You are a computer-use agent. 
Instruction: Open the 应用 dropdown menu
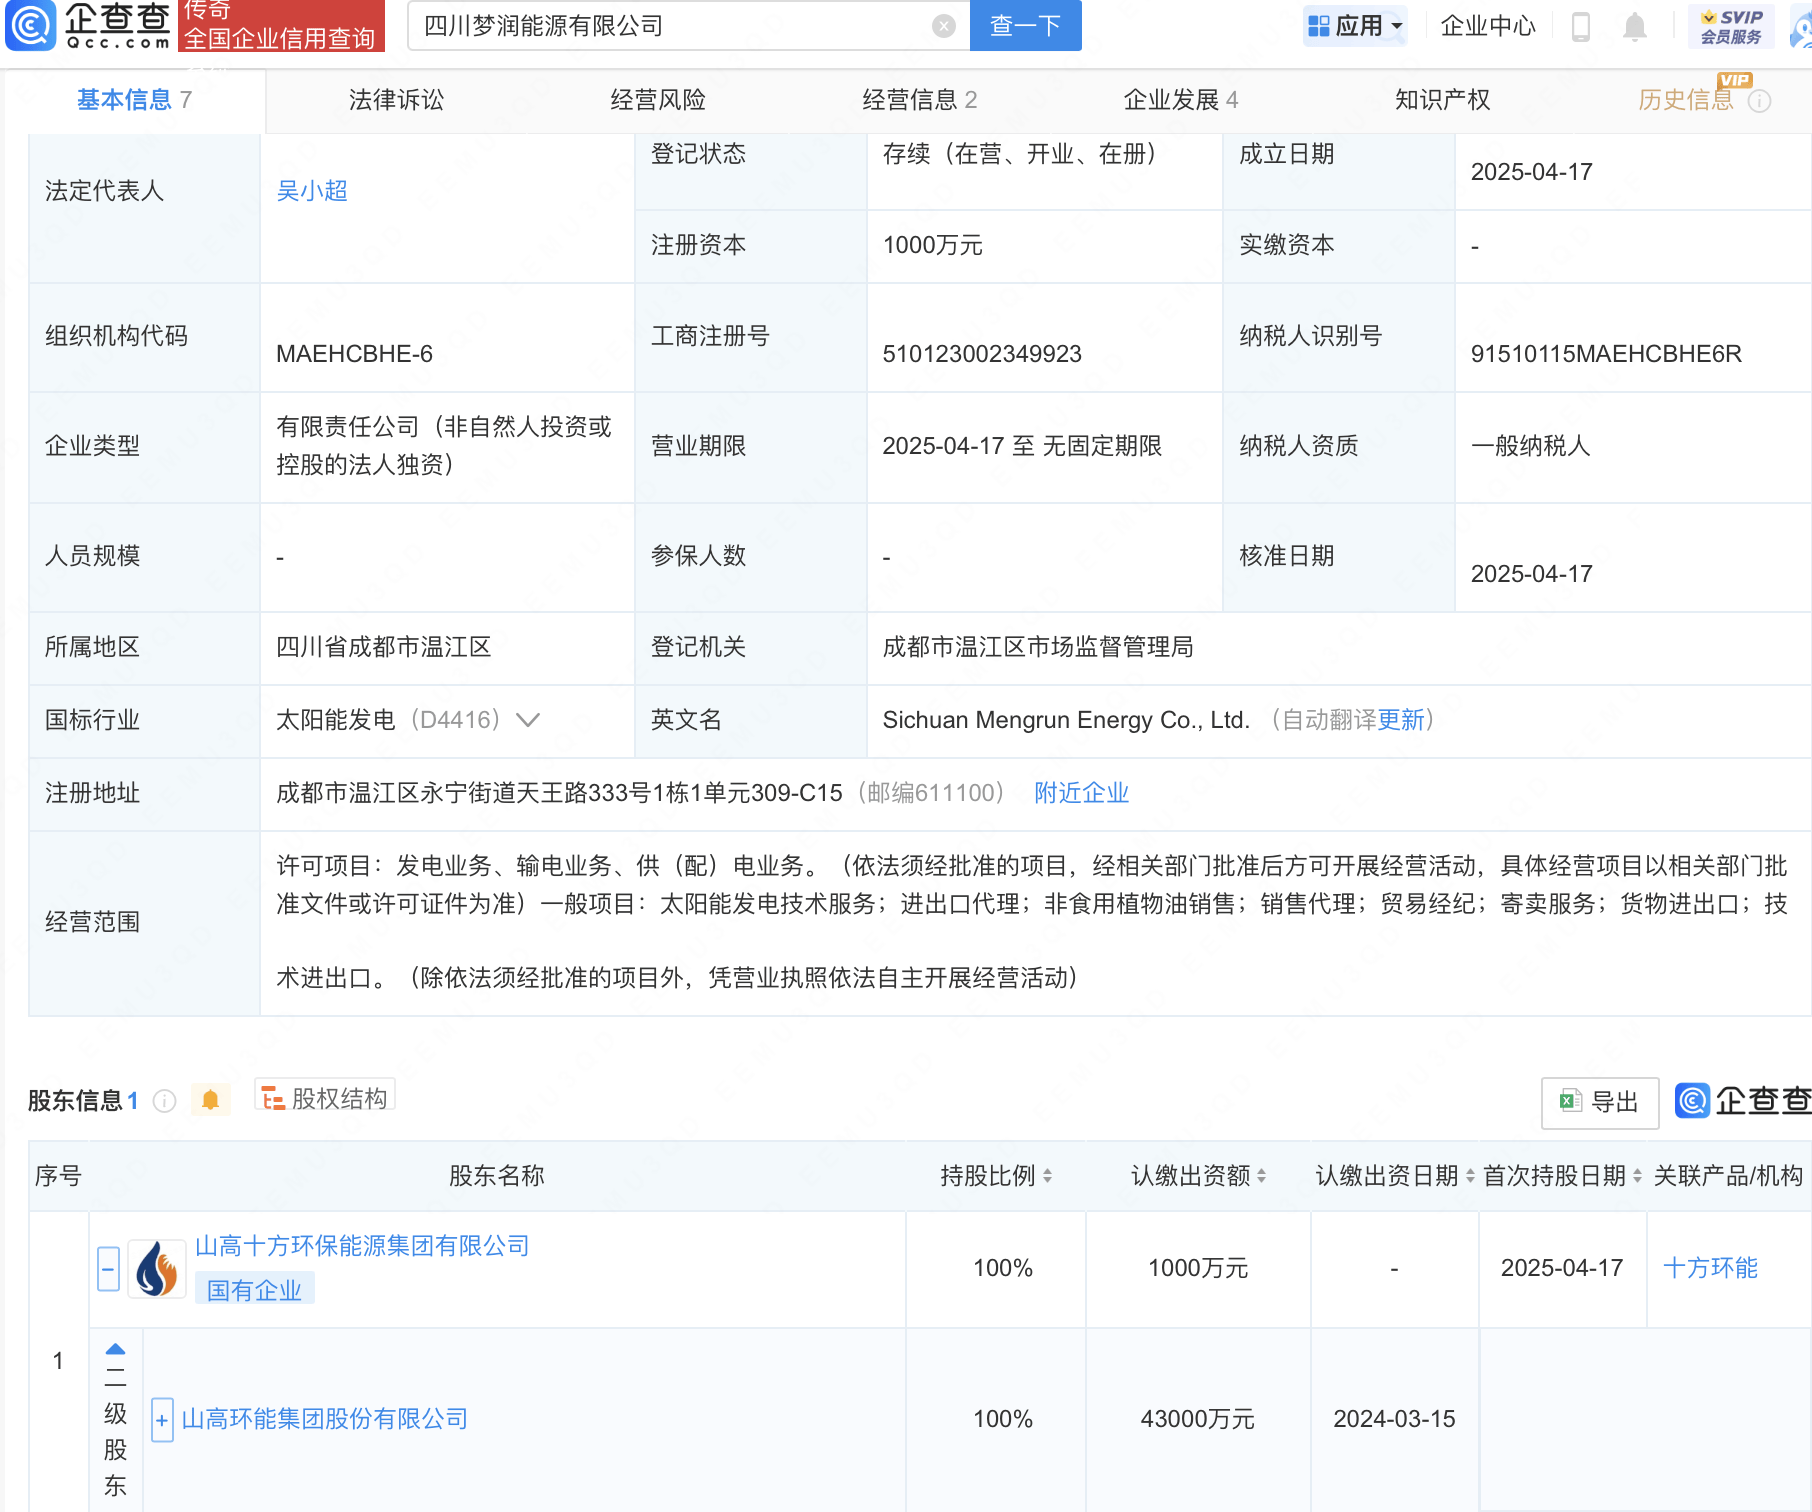(x=1356, y=26)
